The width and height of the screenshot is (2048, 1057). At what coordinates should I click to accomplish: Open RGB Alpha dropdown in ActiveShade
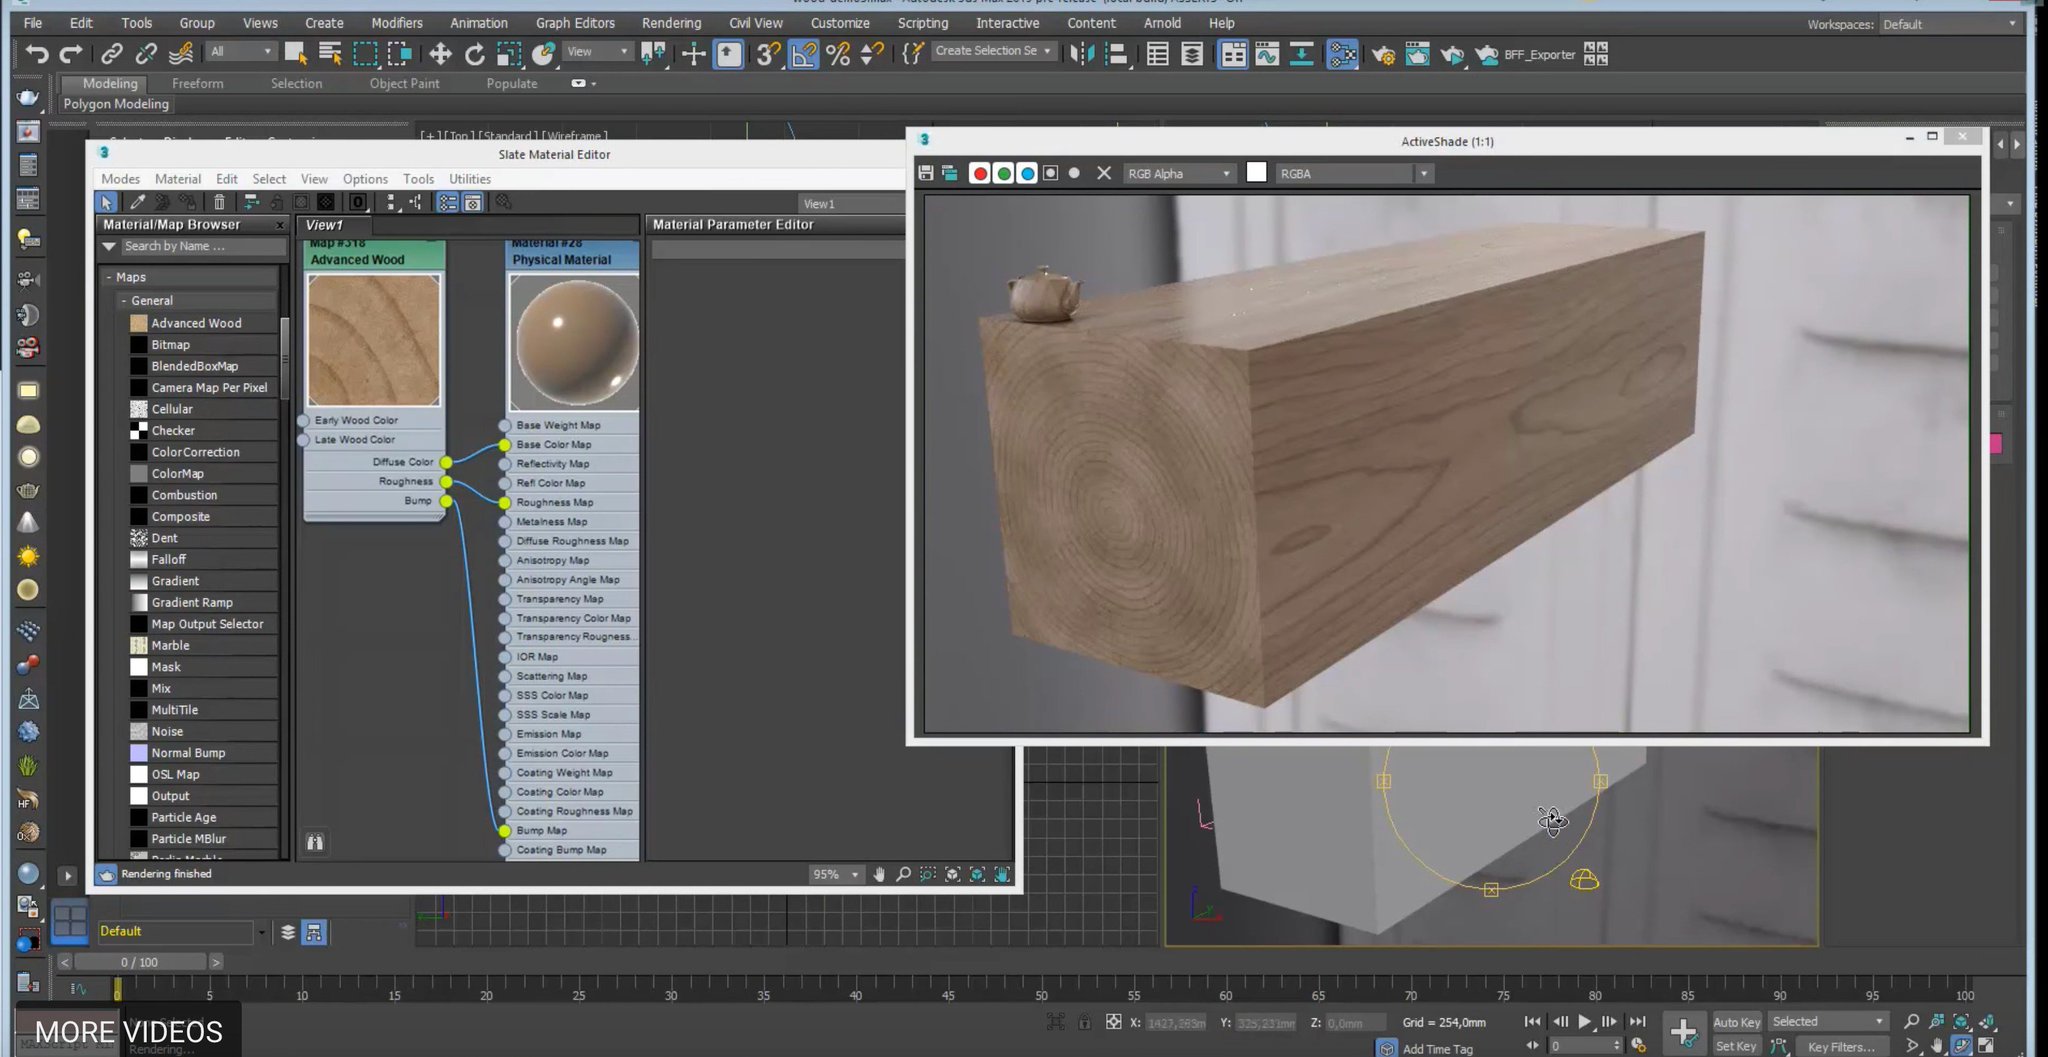click(x=1178, y=173)
